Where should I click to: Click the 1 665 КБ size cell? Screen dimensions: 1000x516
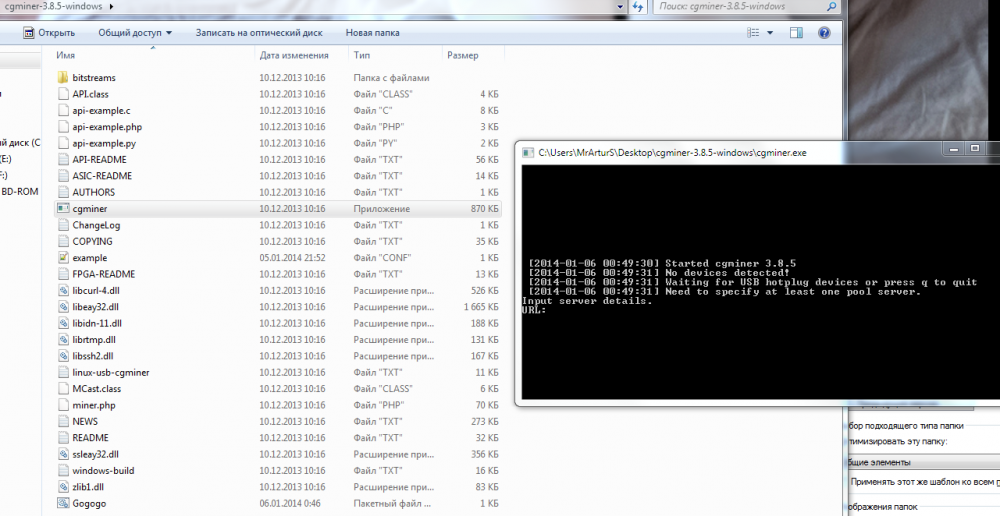[x=481, y=307]
